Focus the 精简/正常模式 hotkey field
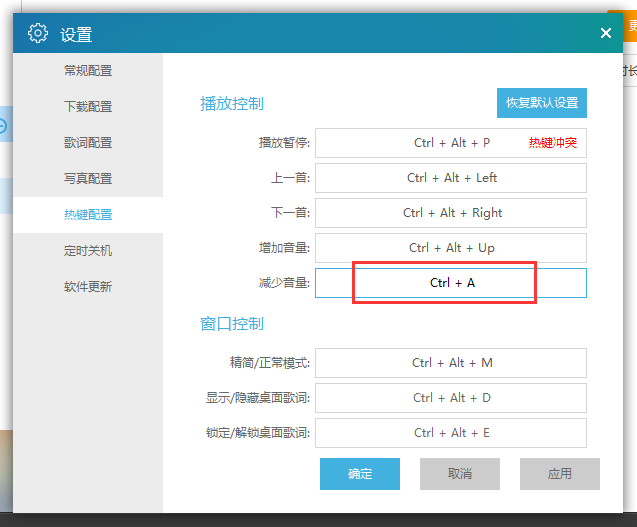This screenshot has width=637, height=527. (450, 363)
